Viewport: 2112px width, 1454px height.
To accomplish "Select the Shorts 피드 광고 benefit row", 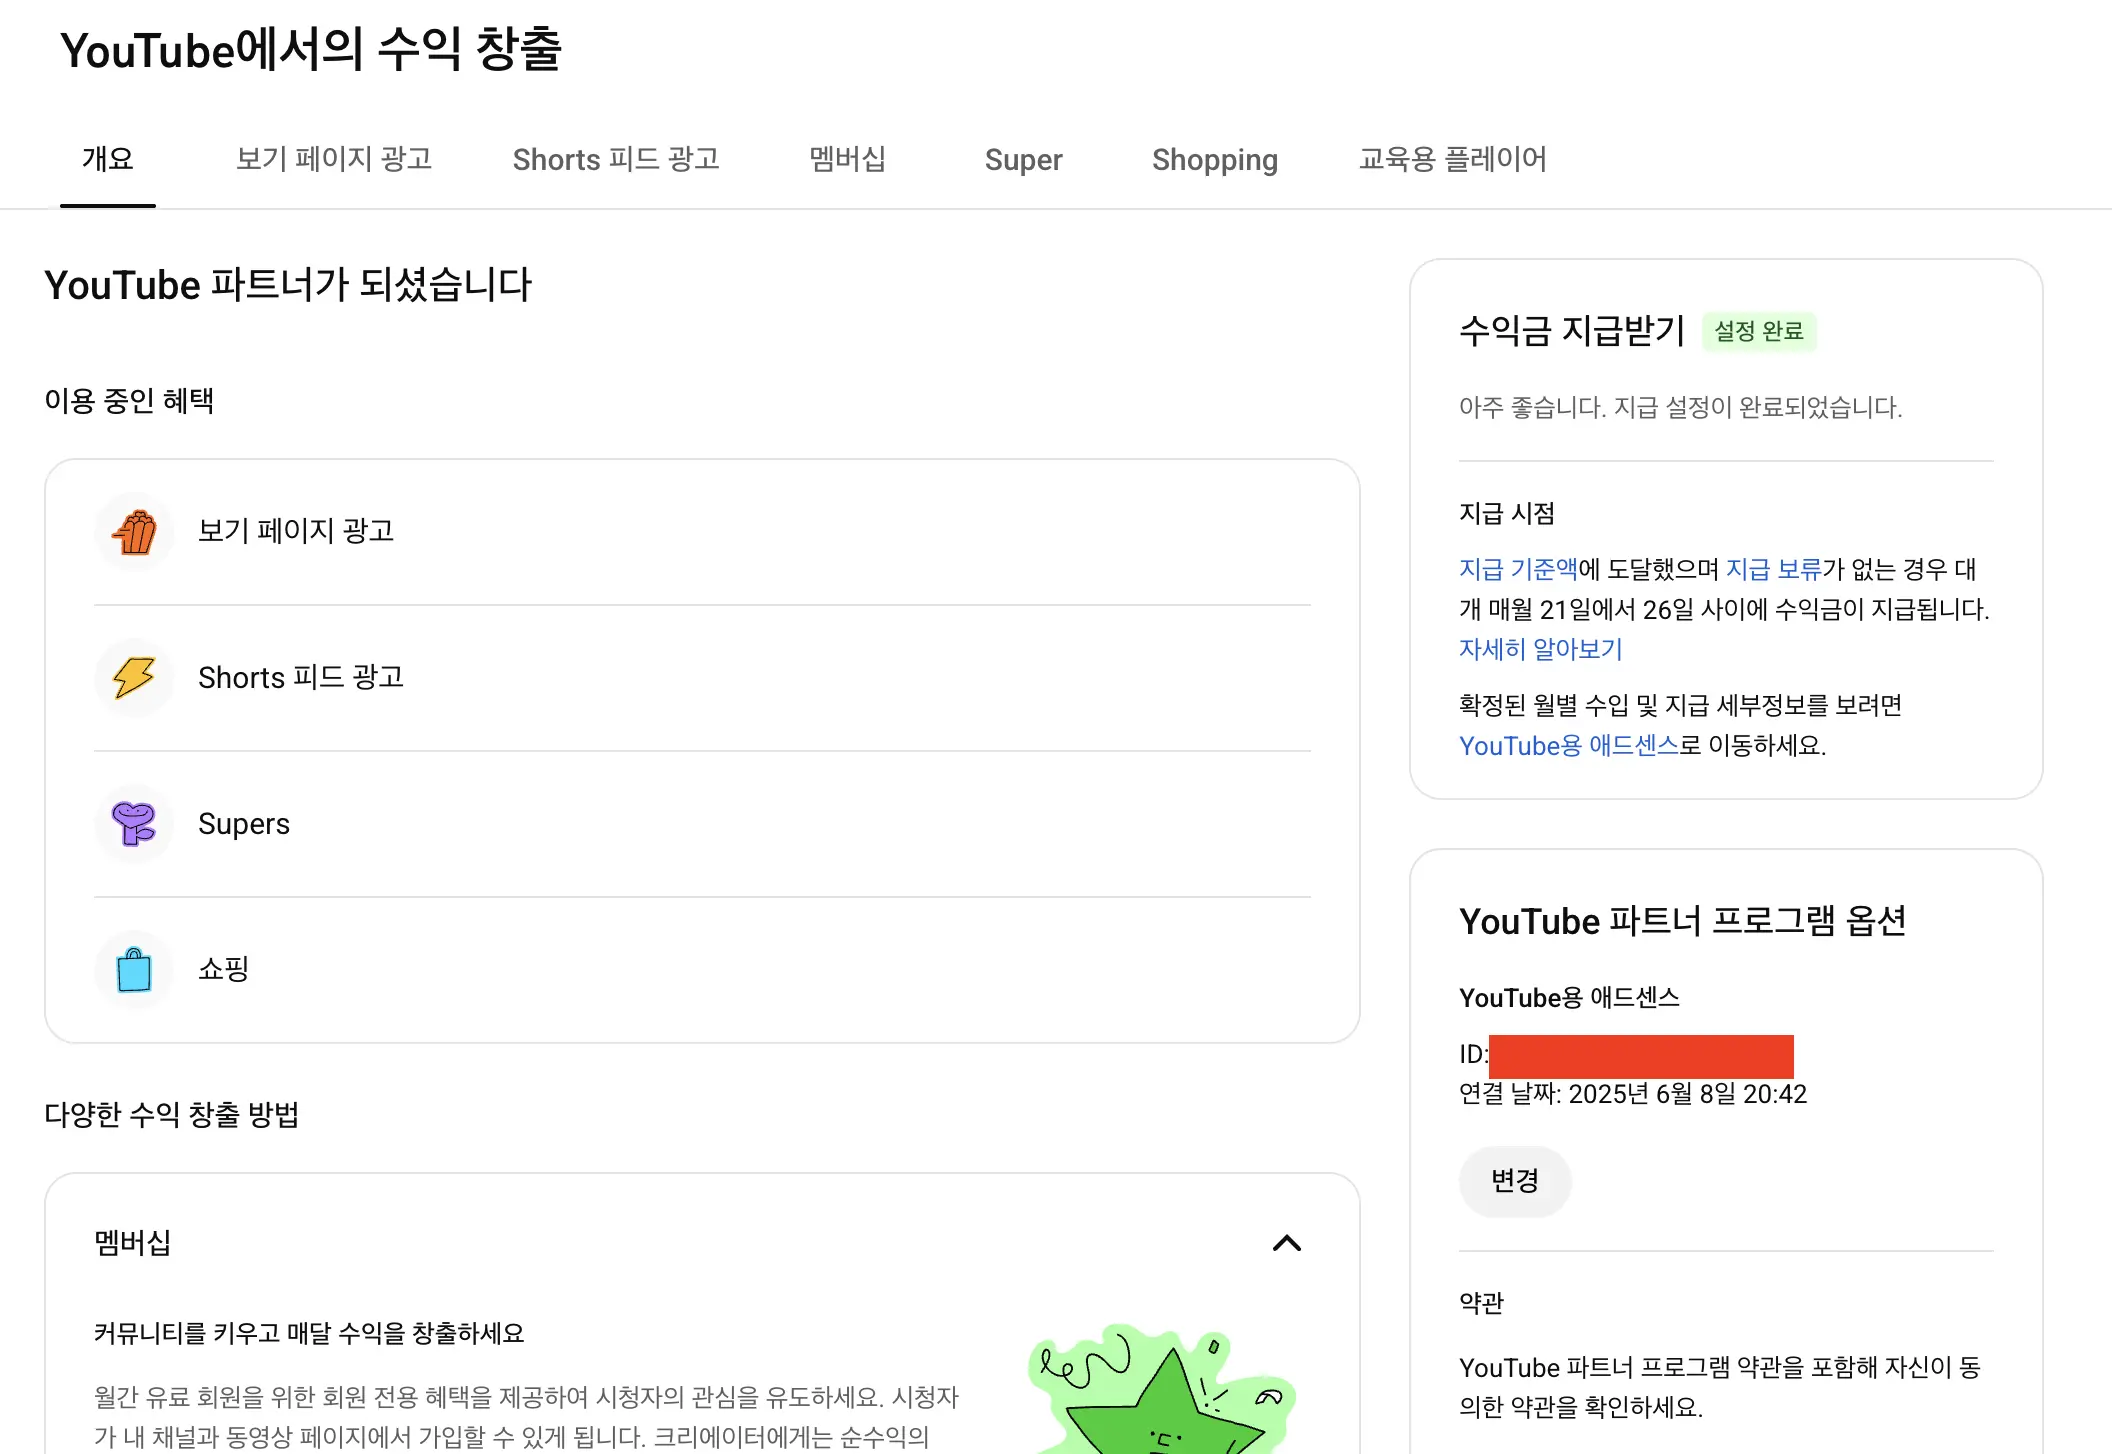I will click(x=700, y=678).
